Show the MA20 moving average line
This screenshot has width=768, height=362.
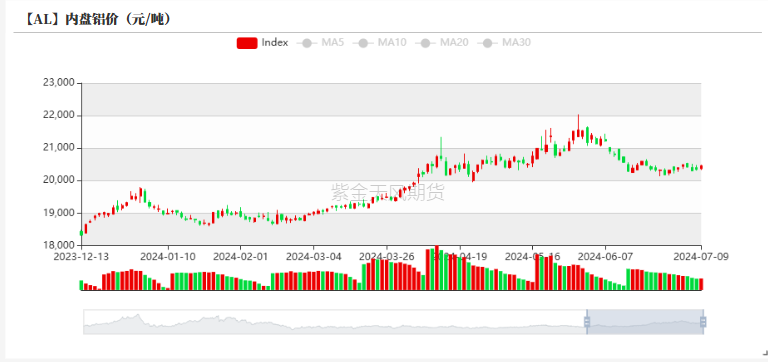click(x=441, y=43)
